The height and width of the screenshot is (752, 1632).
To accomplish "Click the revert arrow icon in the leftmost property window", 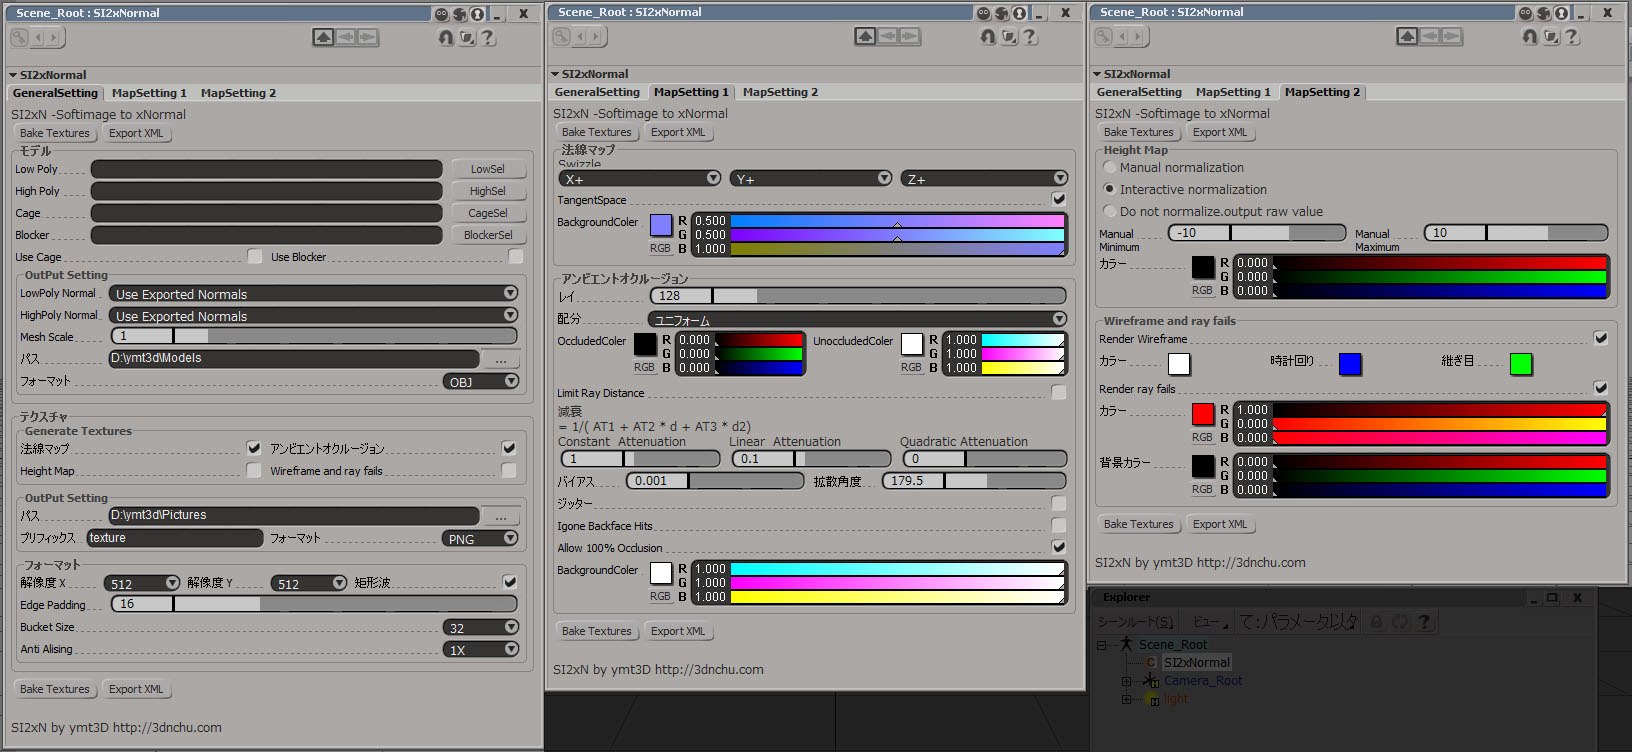I will coord(446,37).
